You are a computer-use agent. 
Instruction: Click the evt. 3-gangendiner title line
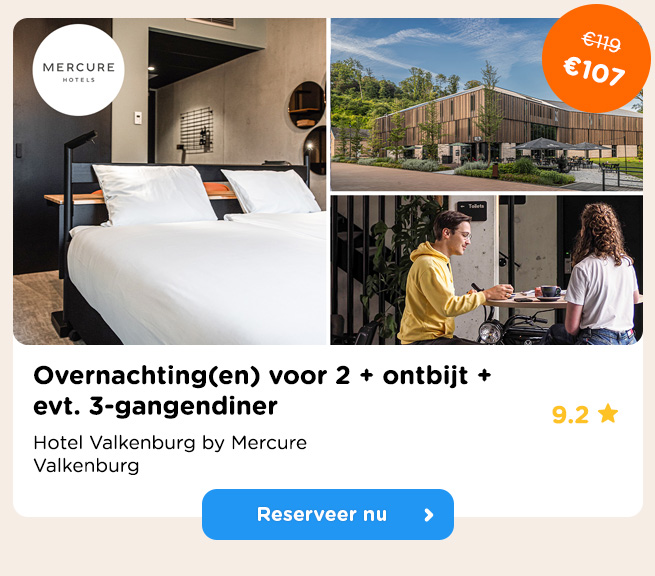point(155,406)
